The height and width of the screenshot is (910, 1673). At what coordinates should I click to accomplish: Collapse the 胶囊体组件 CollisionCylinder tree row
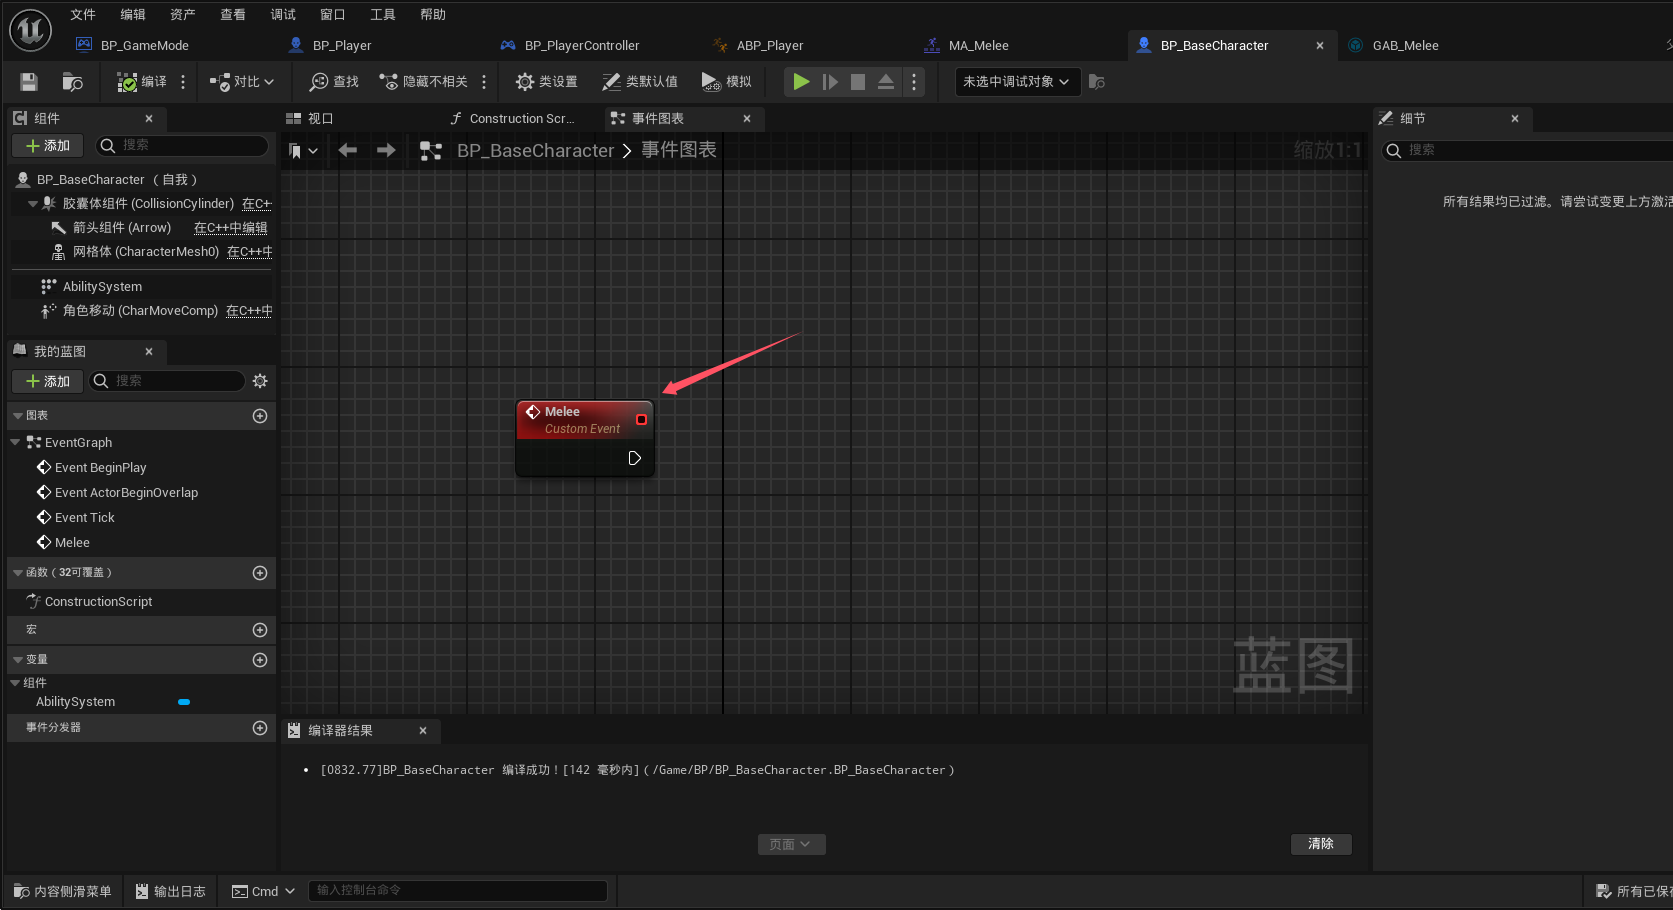(x=33, y=204)
